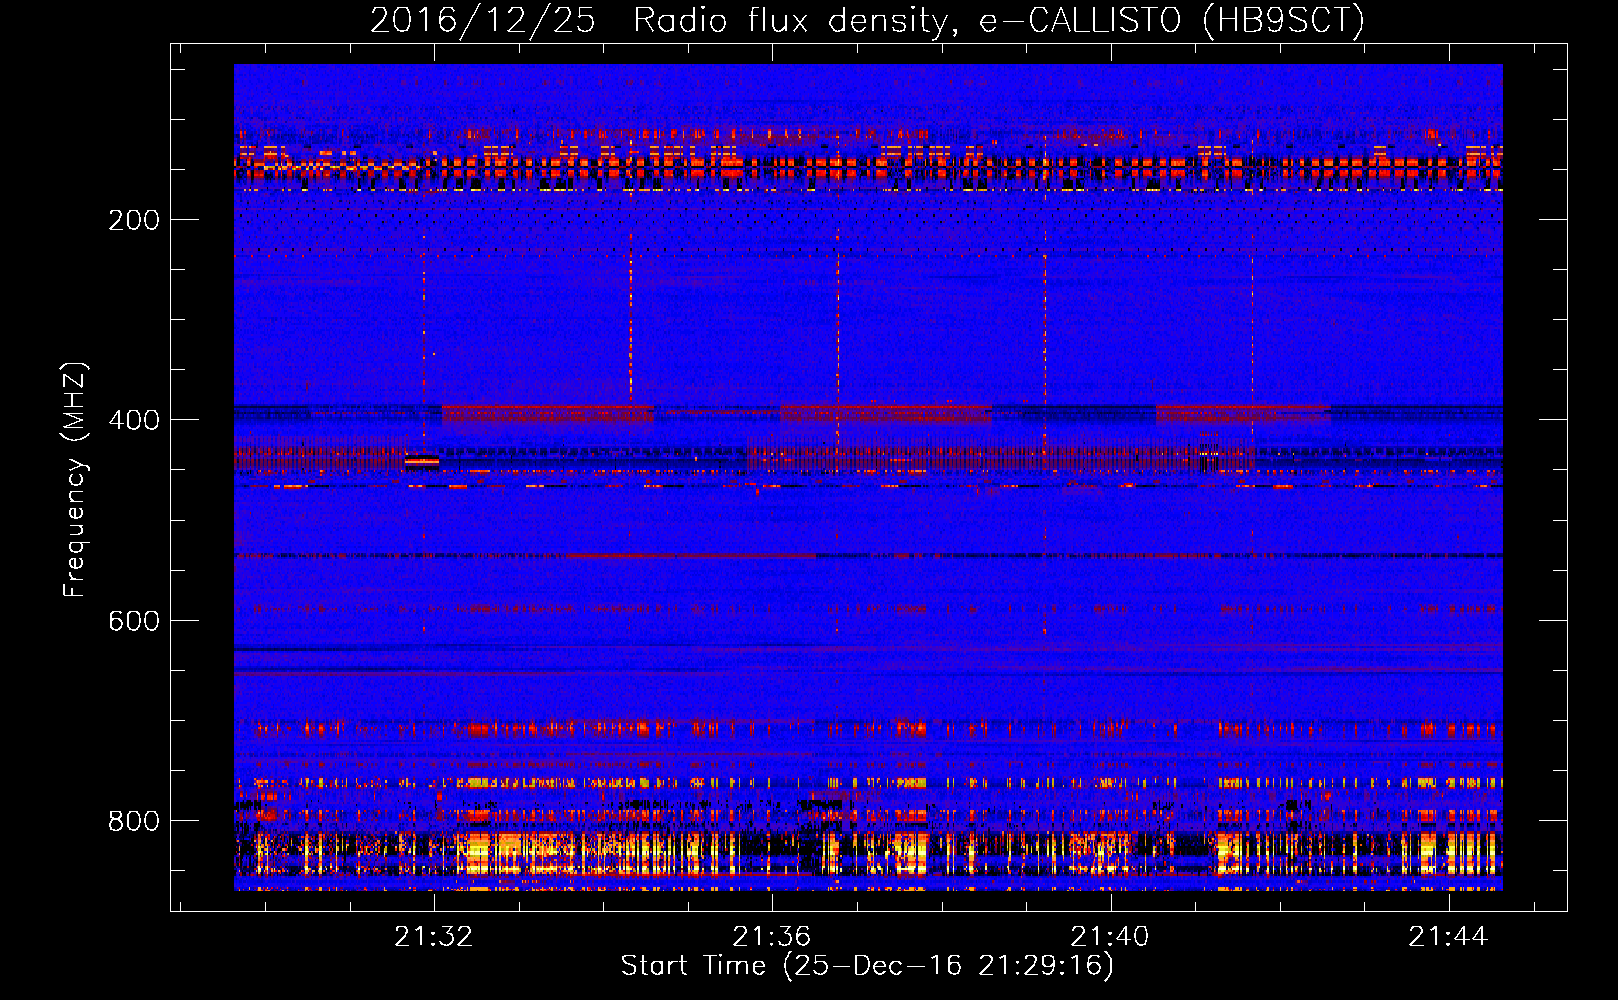Click the 21:36 time tick label
The image size is (1618, 1000).
pos(772,936)
